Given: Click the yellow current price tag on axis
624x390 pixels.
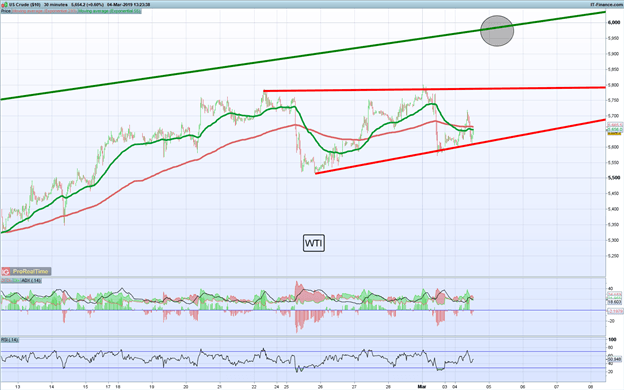Looking at the screenshot, I should pyautogui.click(x=614, y=134).
